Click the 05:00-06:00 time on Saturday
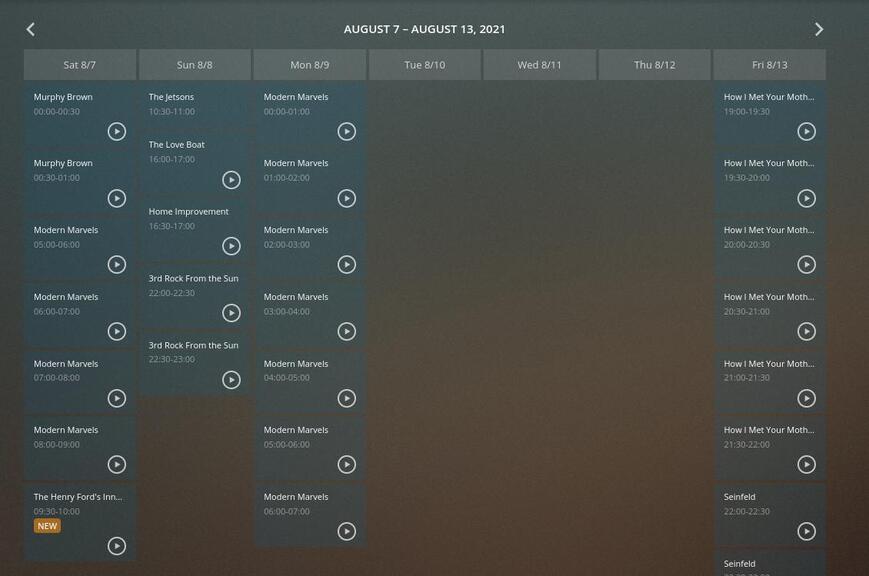The height and width of the screenshot is (576, 869). 57,244
